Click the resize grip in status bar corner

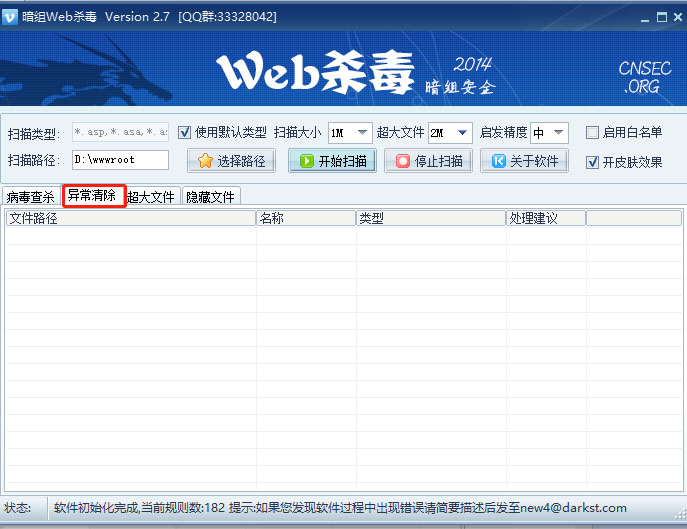pyautogui.click(x=680, y=513)
